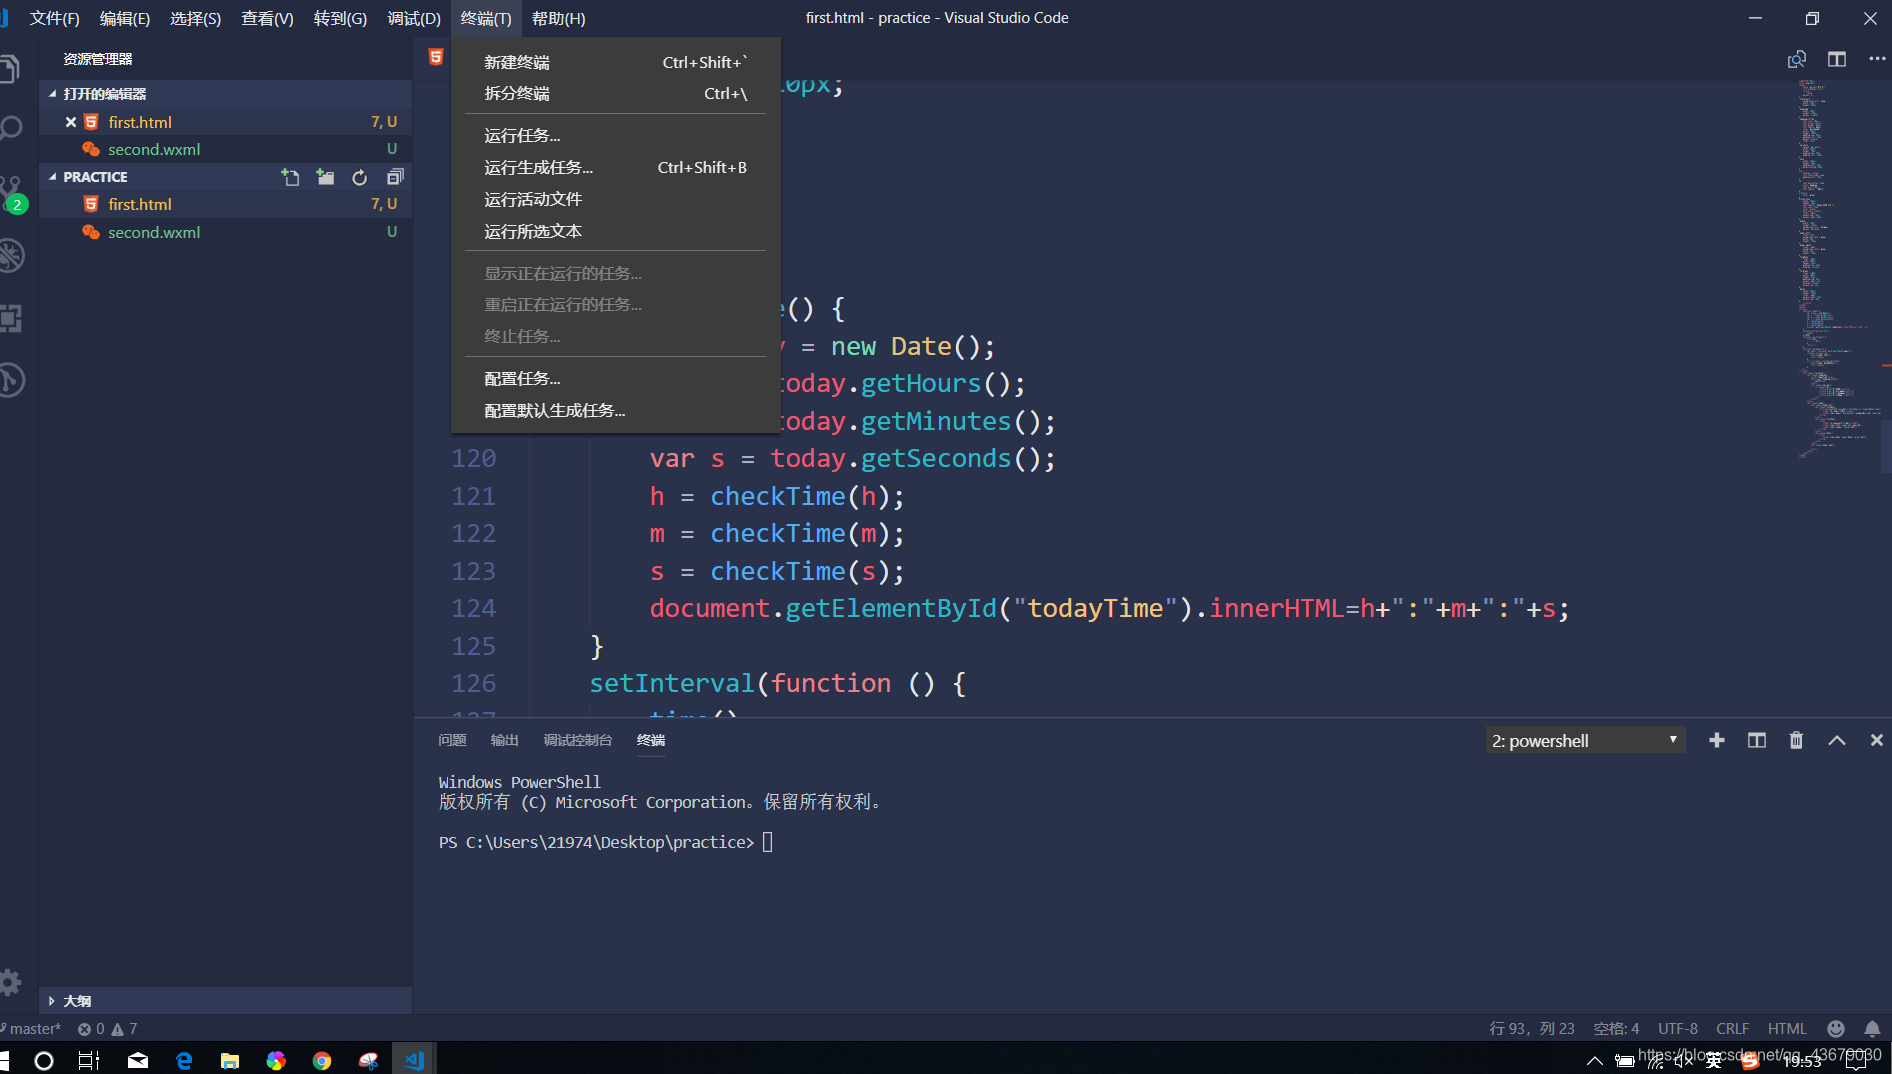Viewport: 1892px width, 1074px height.
Task: Expand the 大纲 outline section
Action: 225,1001
